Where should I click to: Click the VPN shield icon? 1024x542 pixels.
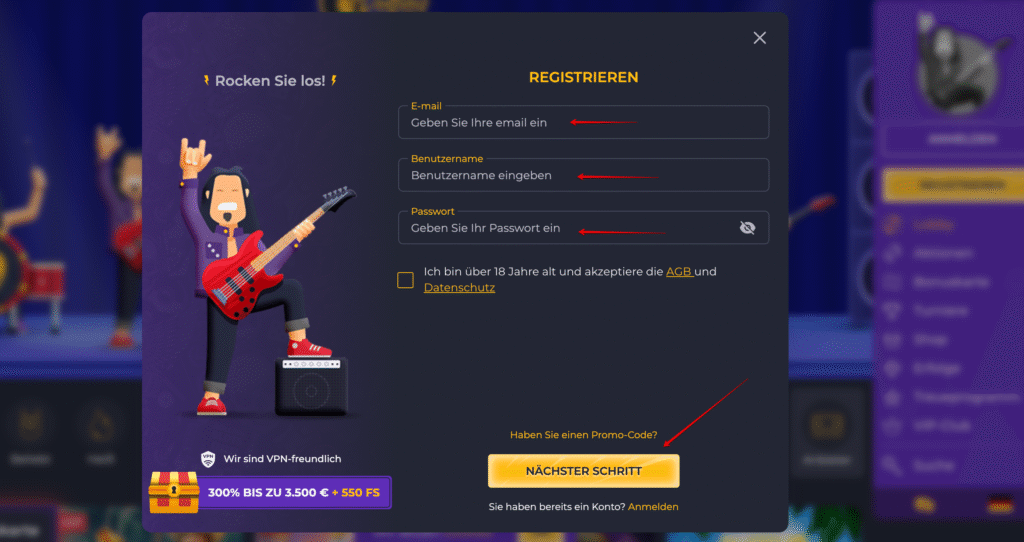tap(208, 459)
